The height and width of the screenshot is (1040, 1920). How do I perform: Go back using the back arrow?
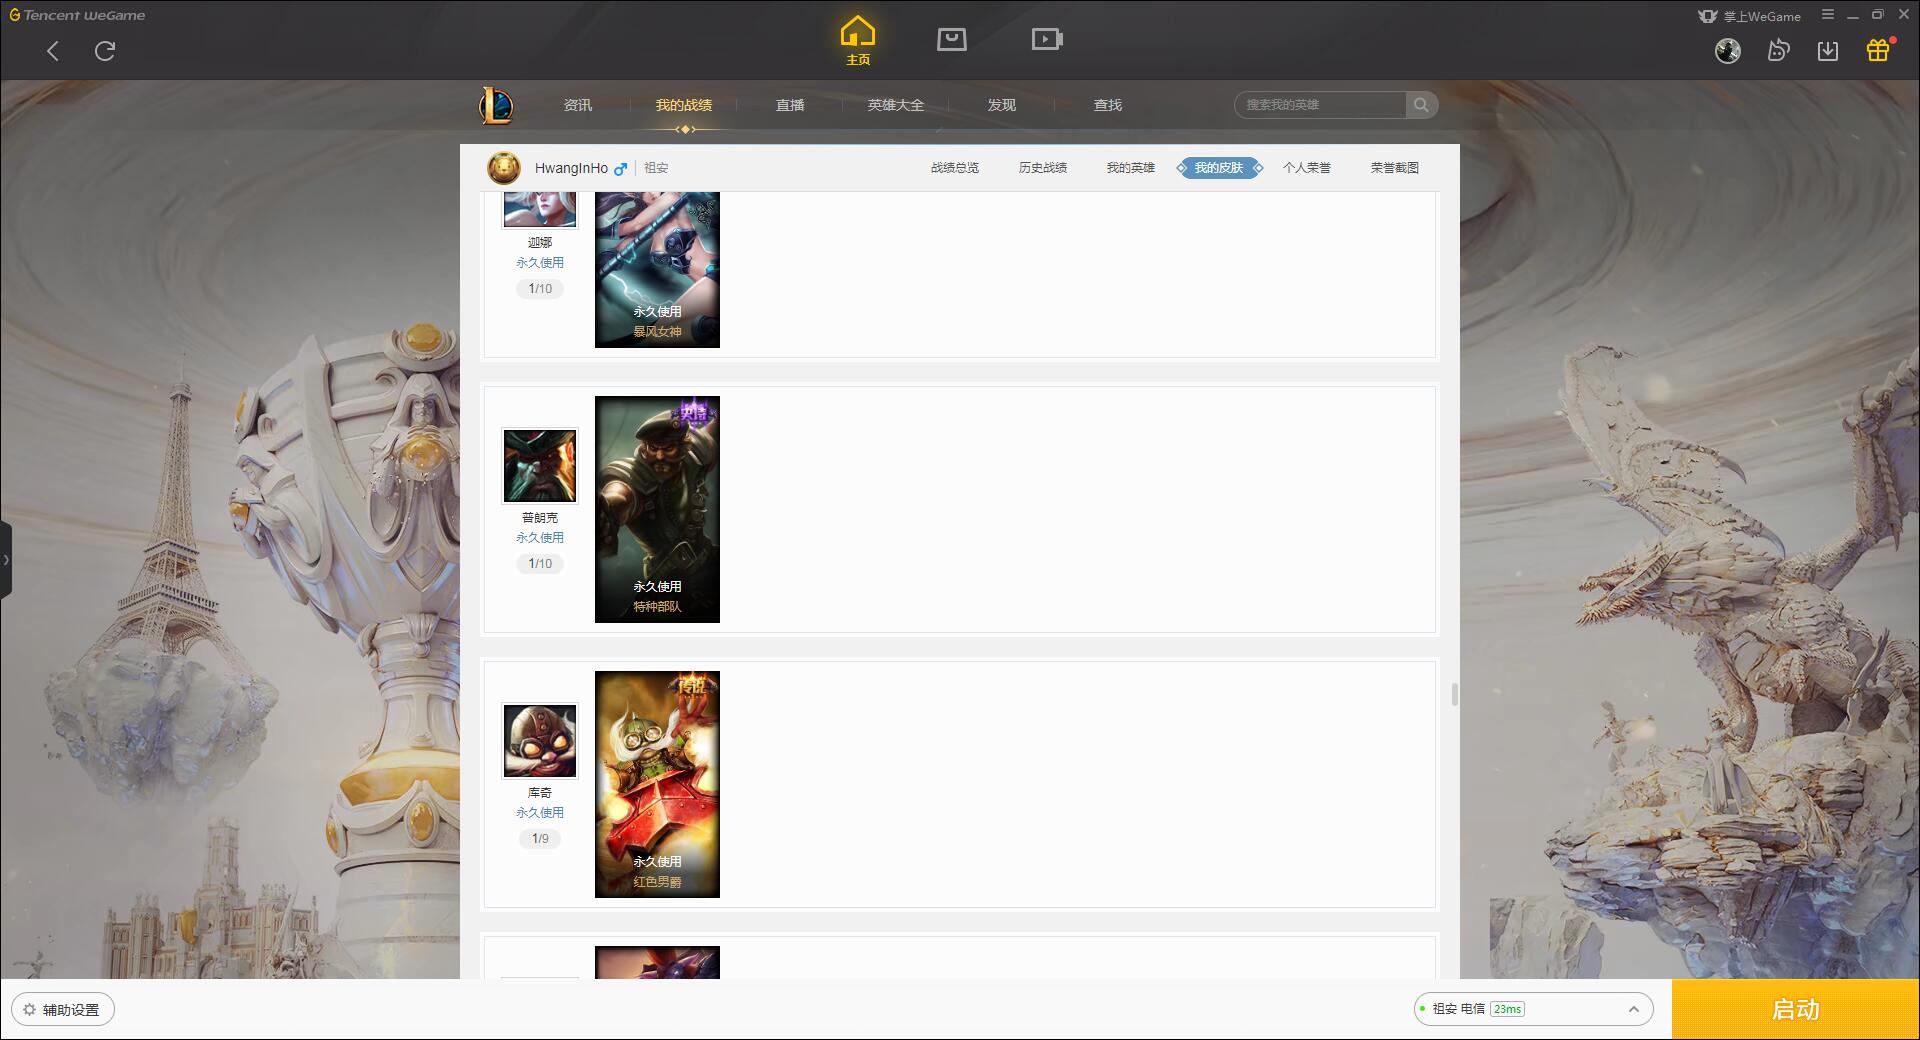(x=53, y=51)
